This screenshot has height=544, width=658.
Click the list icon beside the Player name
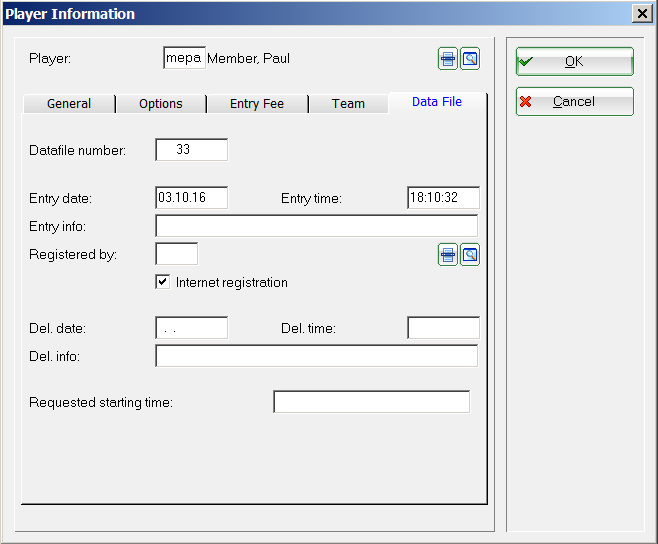(x=448, y=59)
